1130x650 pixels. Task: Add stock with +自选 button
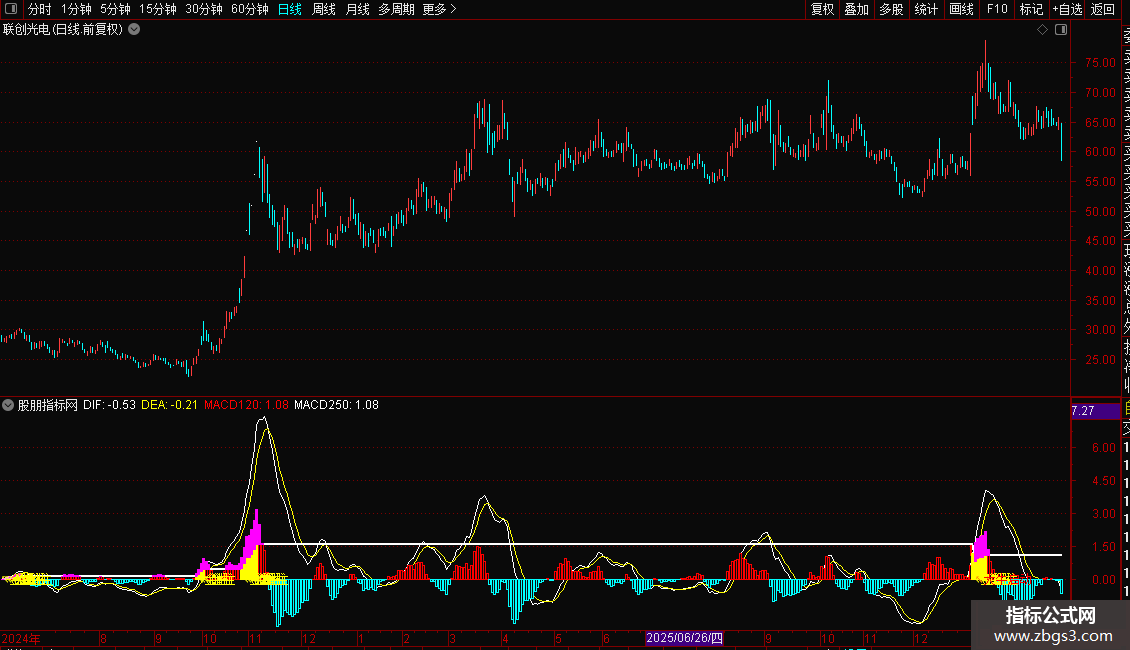pos(1067,9)
